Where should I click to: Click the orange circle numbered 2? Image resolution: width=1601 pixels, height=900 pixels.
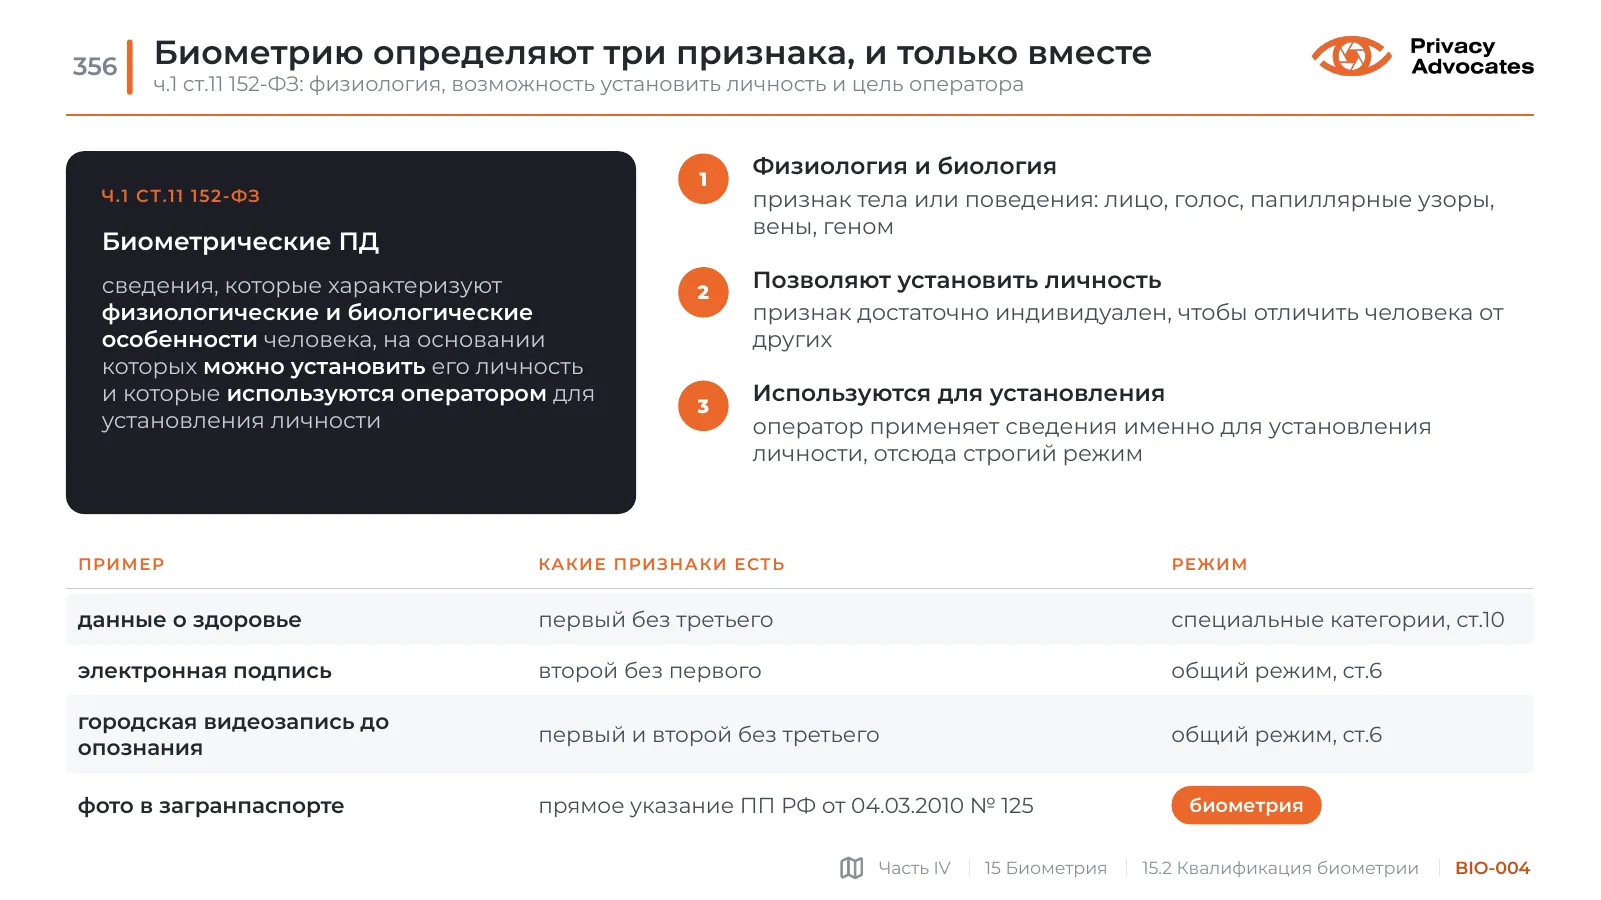[703, 292]
